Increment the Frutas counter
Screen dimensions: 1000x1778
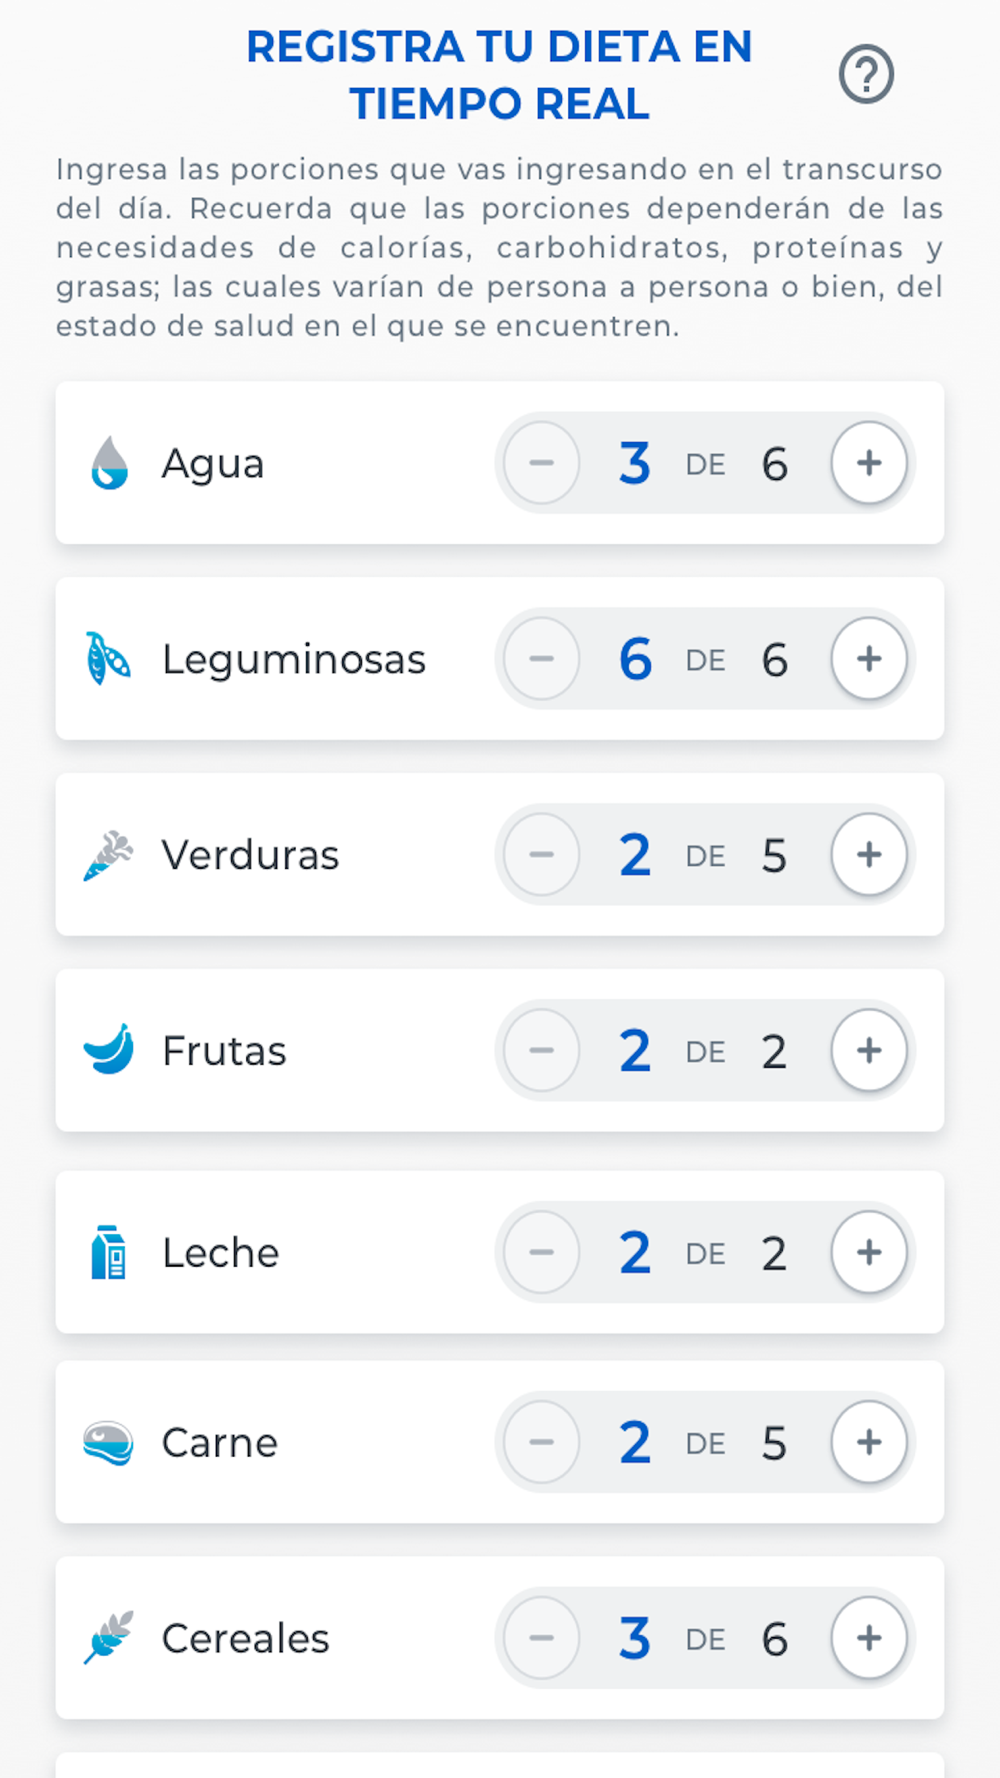(x=869, y=1051)
